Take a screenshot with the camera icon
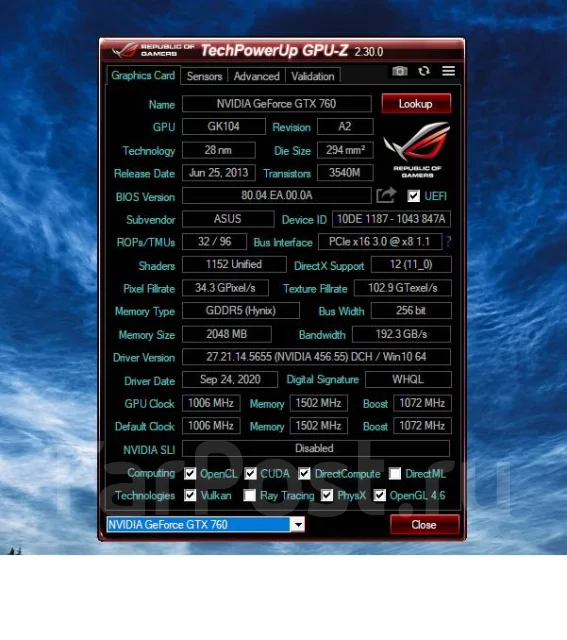567x640 pixels. [400, 71]
